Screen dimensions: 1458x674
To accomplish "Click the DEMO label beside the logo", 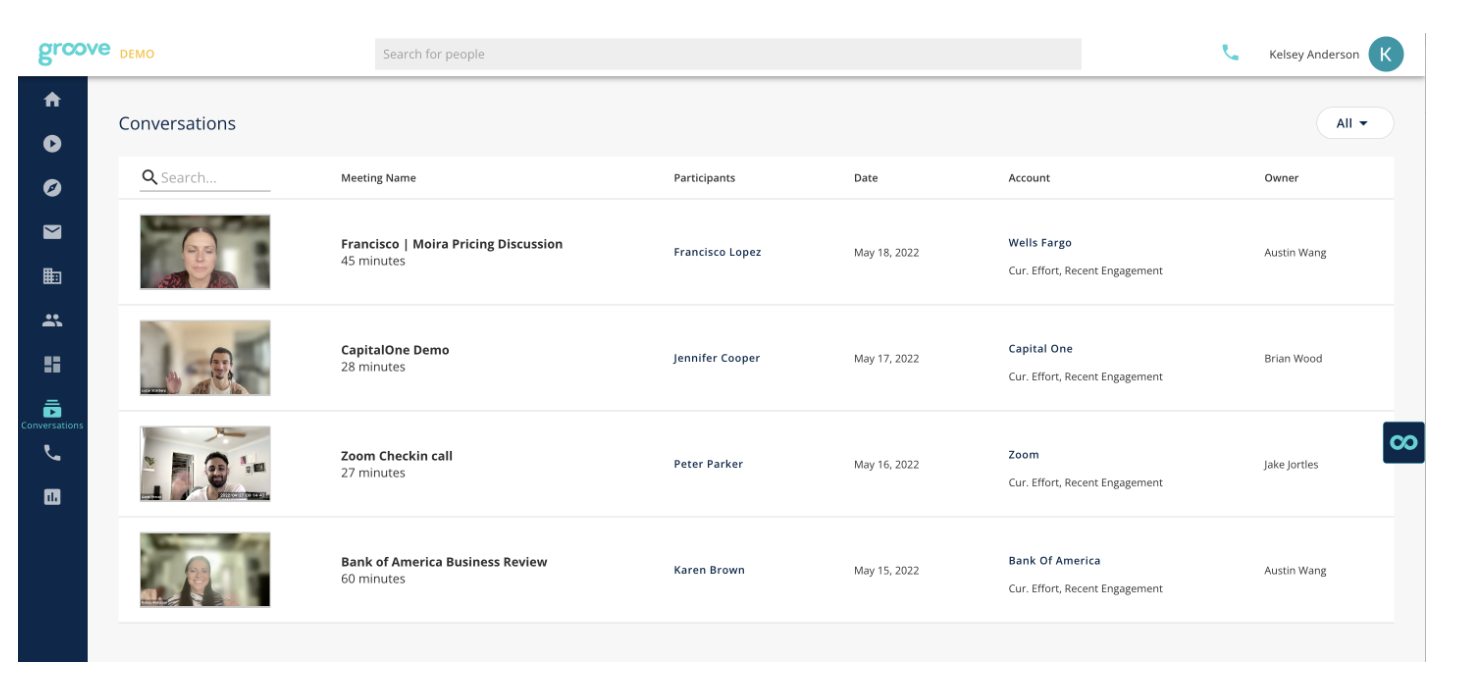I will coord(137,54).
